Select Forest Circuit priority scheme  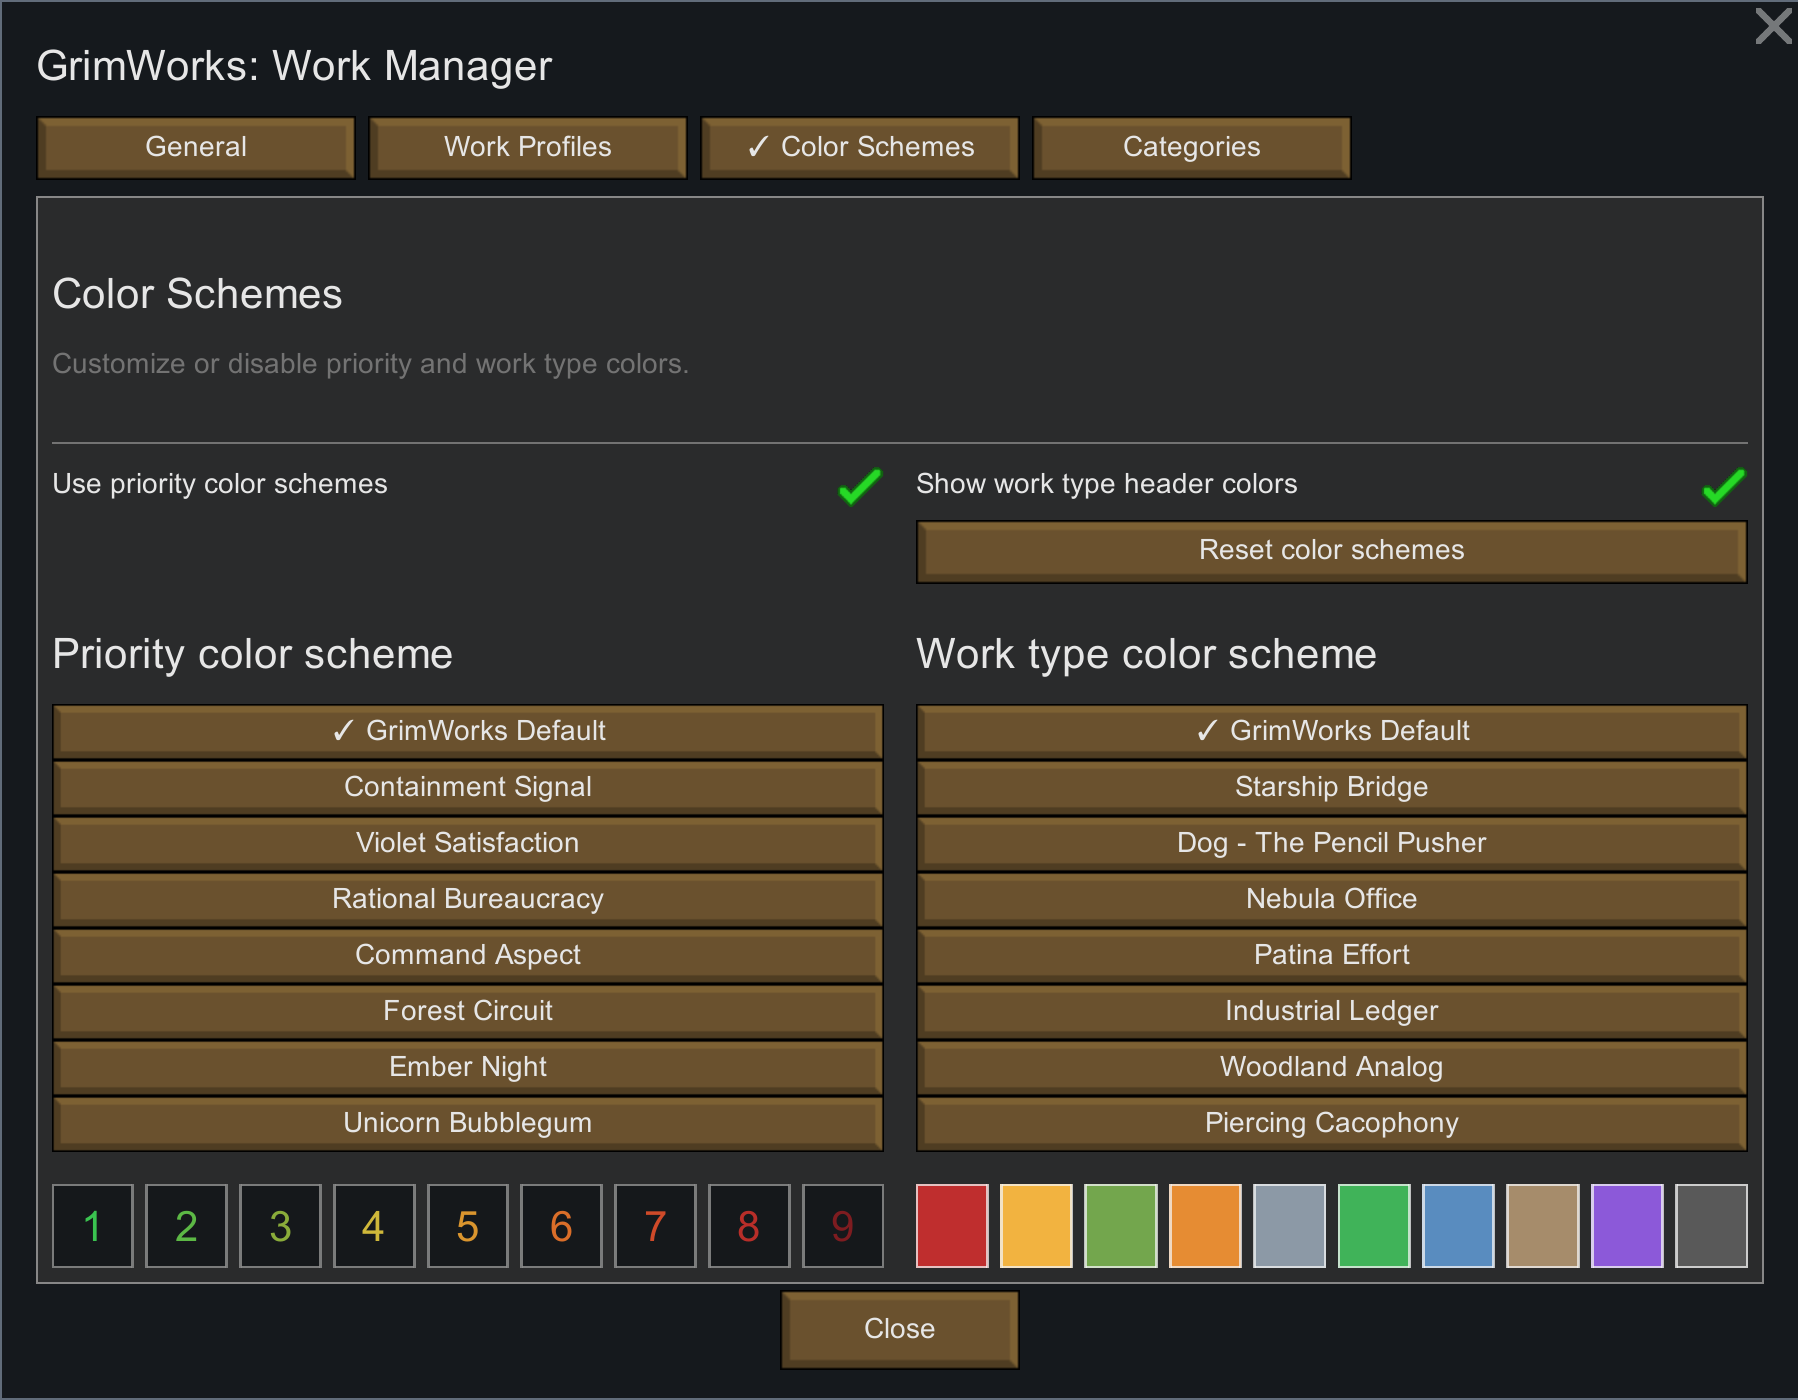pyautogui.click(x=468, y=1011)
